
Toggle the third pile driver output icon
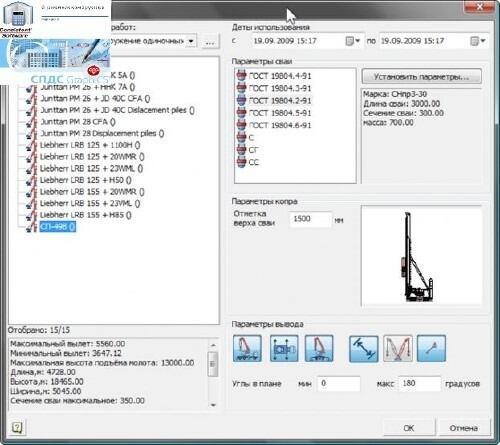319,349
